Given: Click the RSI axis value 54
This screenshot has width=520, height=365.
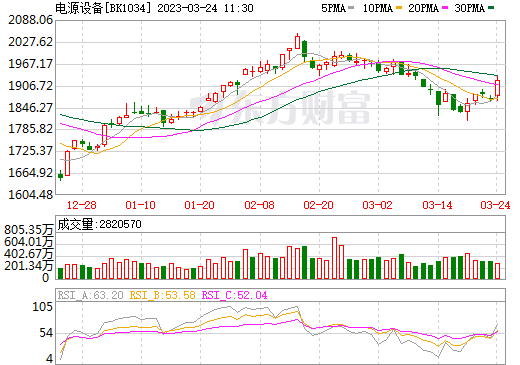Looking at the screenshot, I should coord(46,333).
